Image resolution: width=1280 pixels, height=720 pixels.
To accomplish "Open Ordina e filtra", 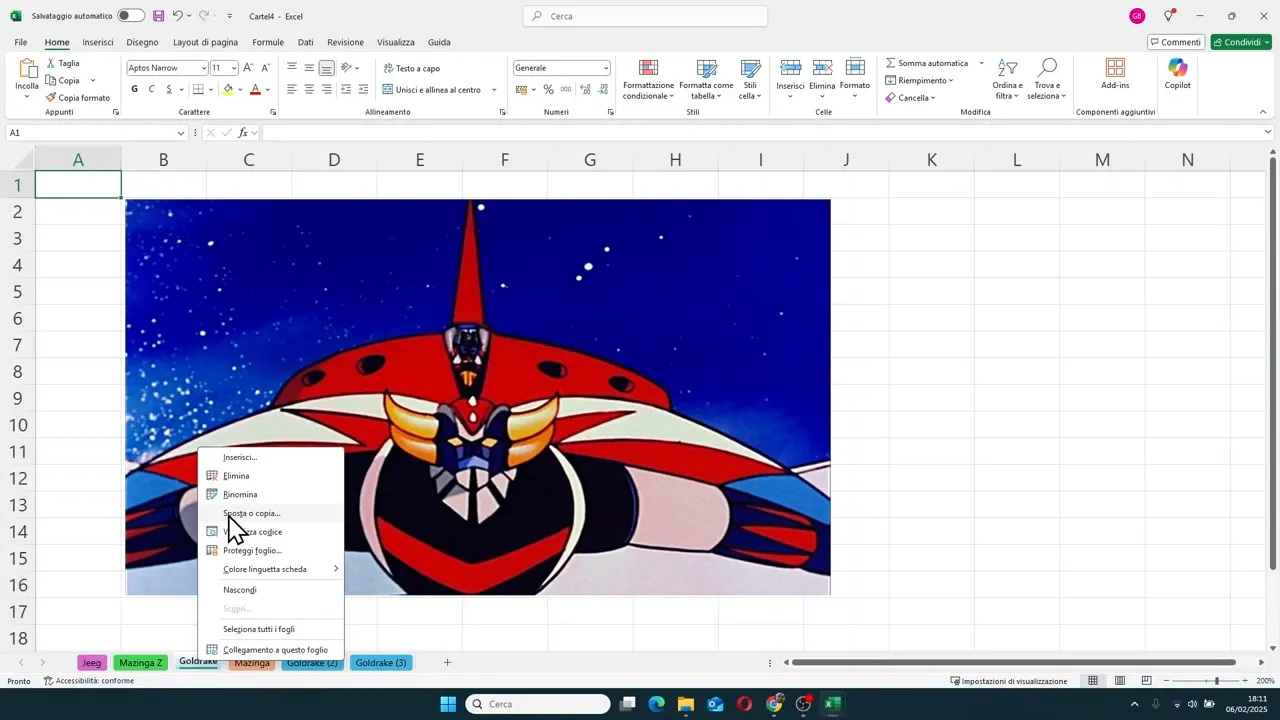I will [x=1007, y=80].
